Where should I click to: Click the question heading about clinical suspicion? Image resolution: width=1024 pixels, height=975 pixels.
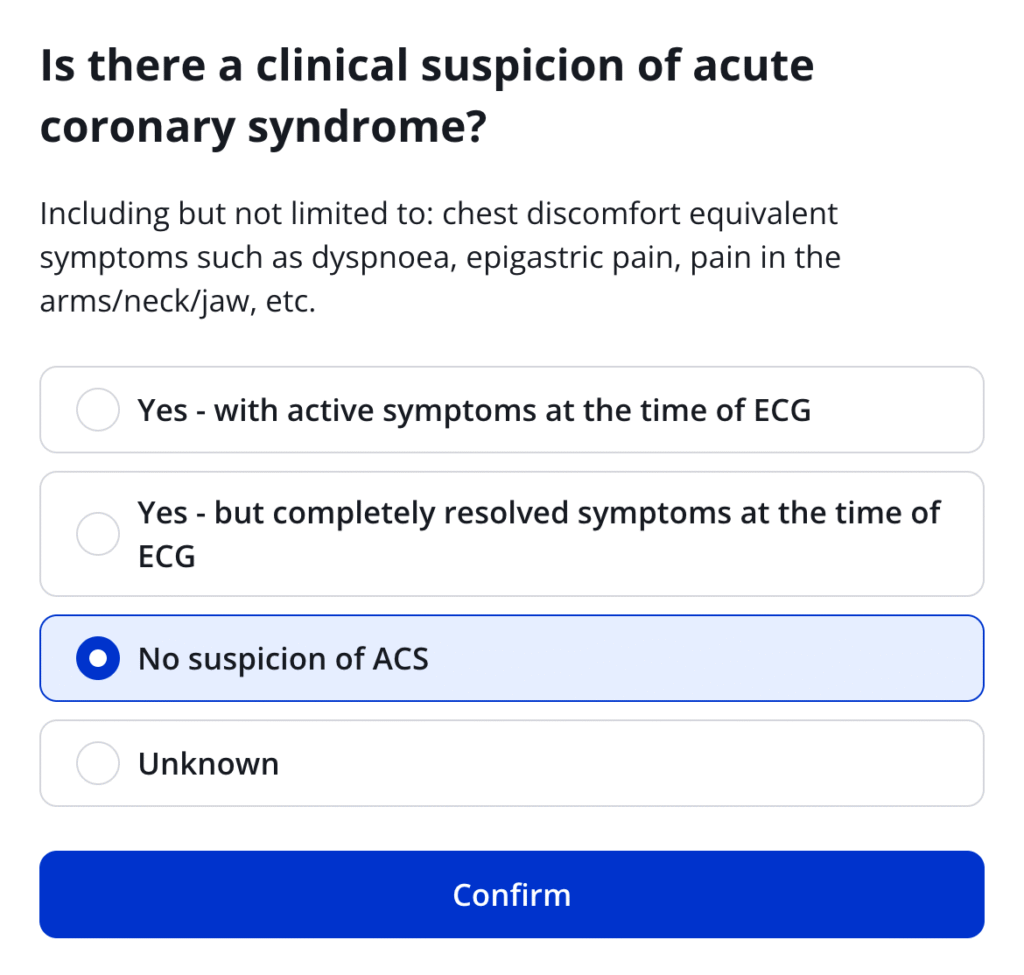[426, 66]
